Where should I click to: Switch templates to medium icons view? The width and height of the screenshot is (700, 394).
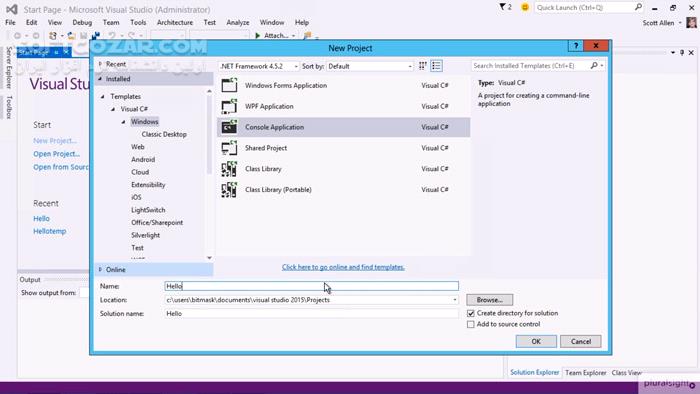[423, 66]
